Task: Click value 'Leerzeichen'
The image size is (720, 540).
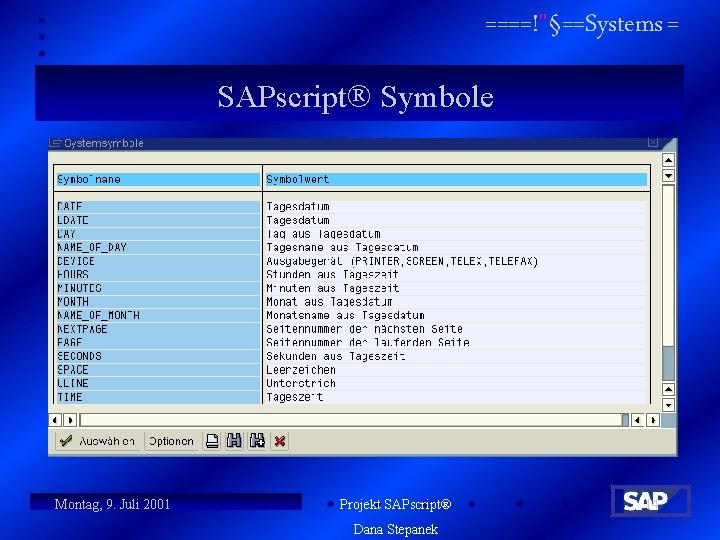Action: [301, 370]
